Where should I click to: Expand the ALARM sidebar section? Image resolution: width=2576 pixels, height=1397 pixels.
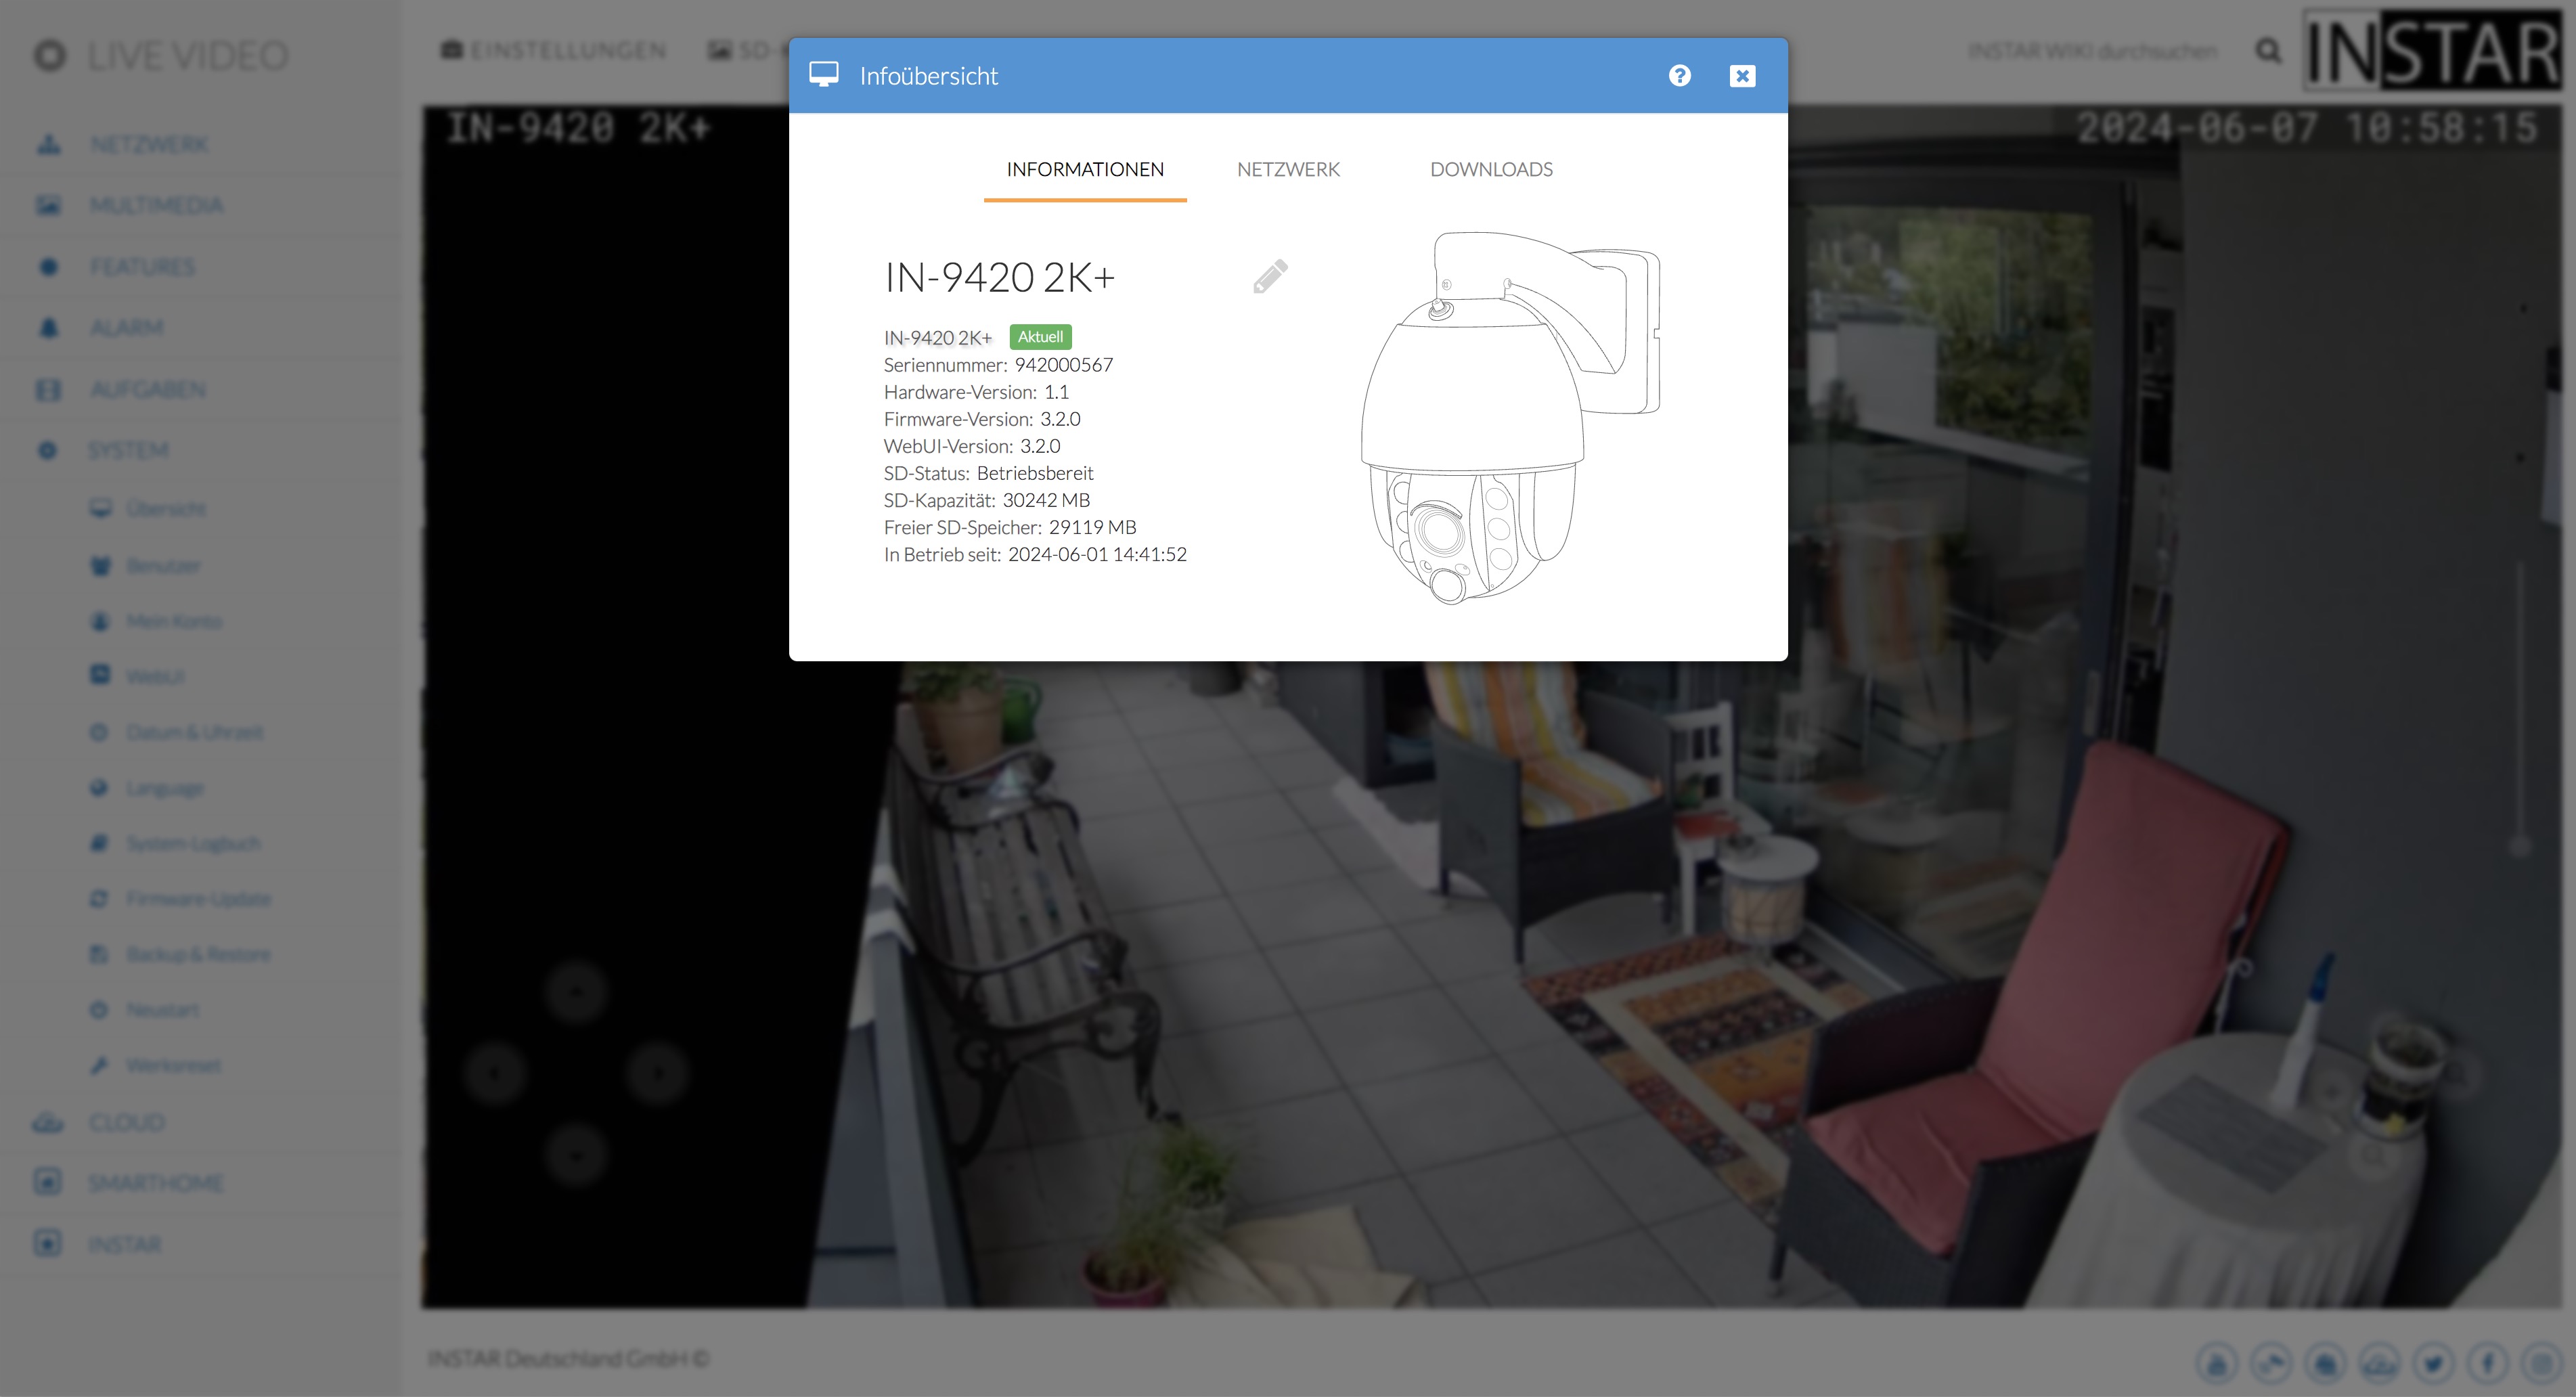click(126, 328)
